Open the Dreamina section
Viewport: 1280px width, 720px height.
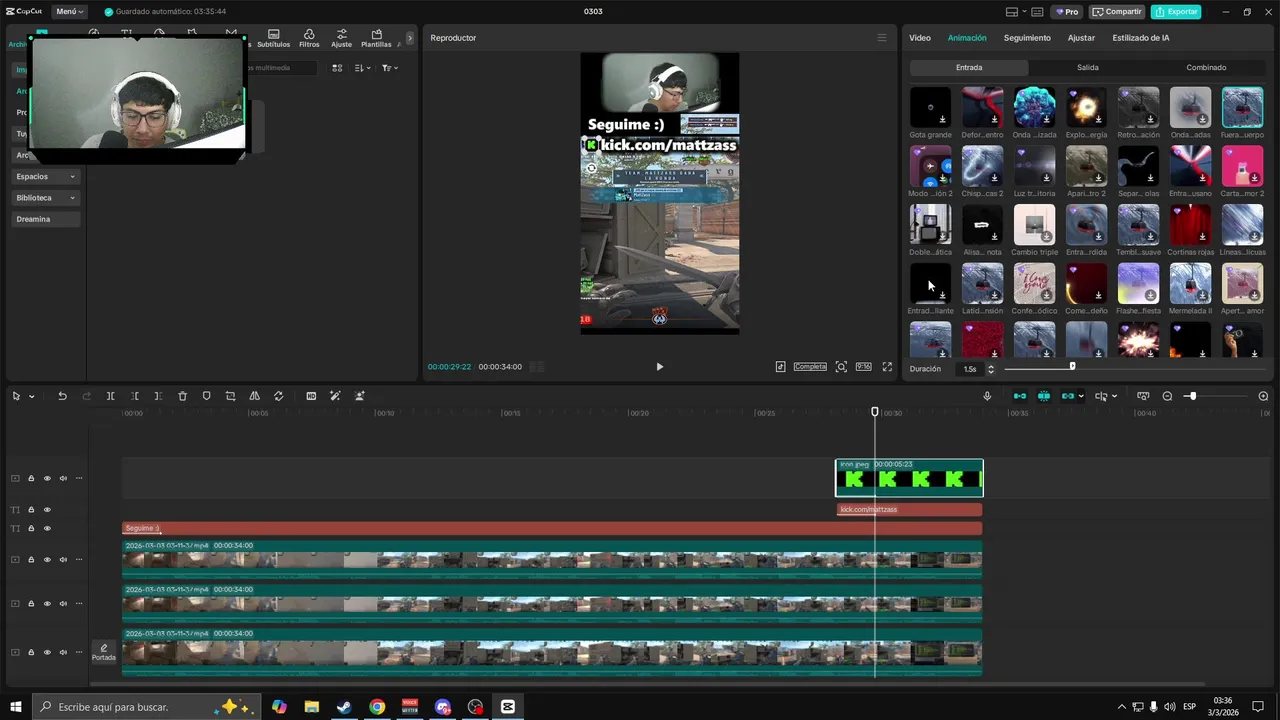[x=45, y=219]
